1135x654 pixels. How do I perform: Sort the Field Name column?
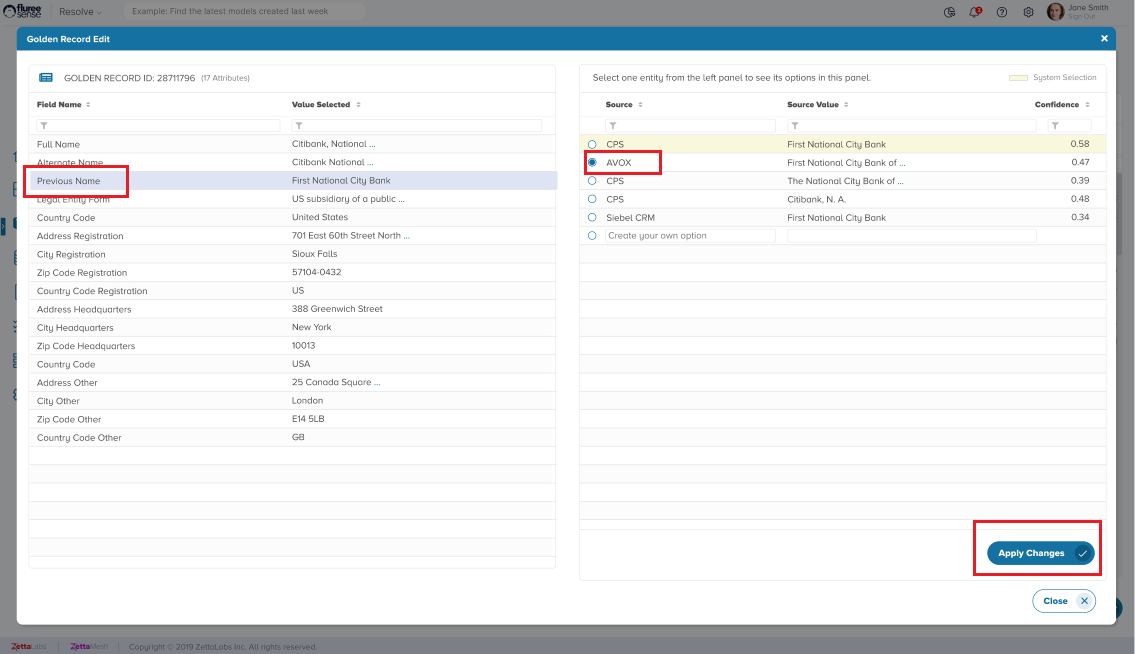pos(88,105)
